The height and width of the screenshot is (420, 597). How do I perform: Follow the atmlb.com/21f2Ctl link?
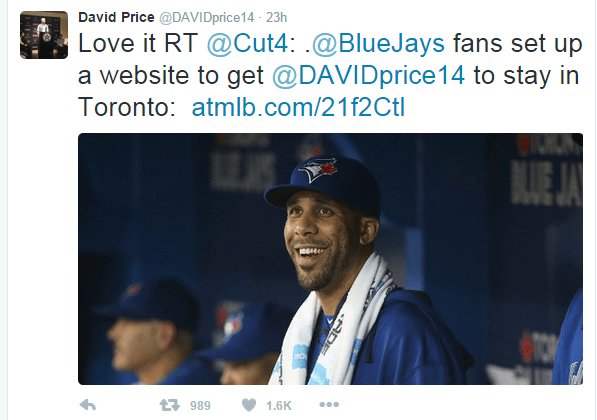(298, 107)
